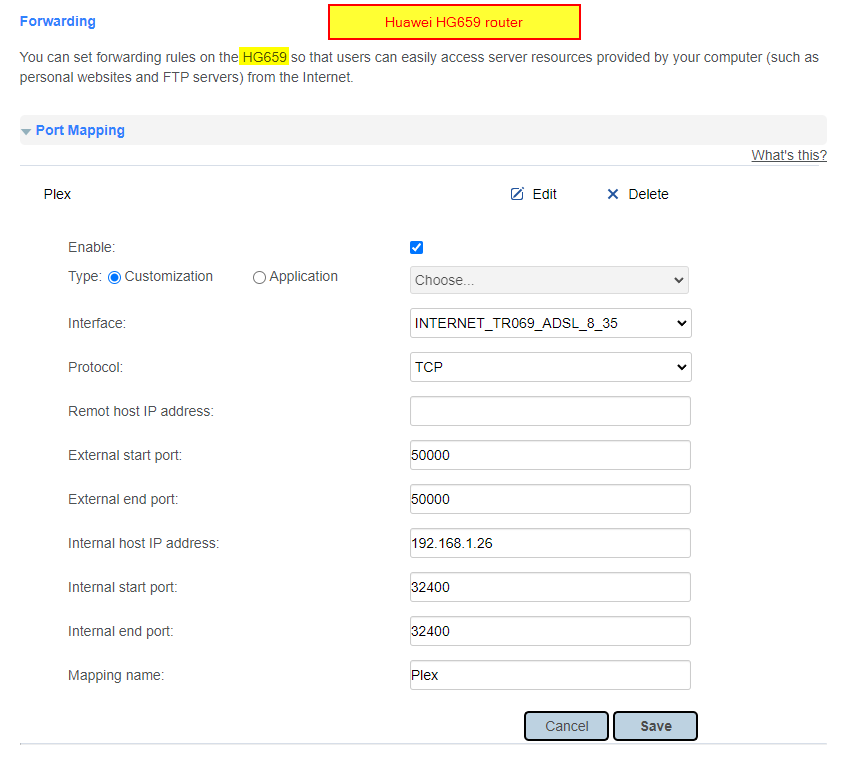Click the Internal start port field
This screenshot has width=844, height=761.
(550, 587)
